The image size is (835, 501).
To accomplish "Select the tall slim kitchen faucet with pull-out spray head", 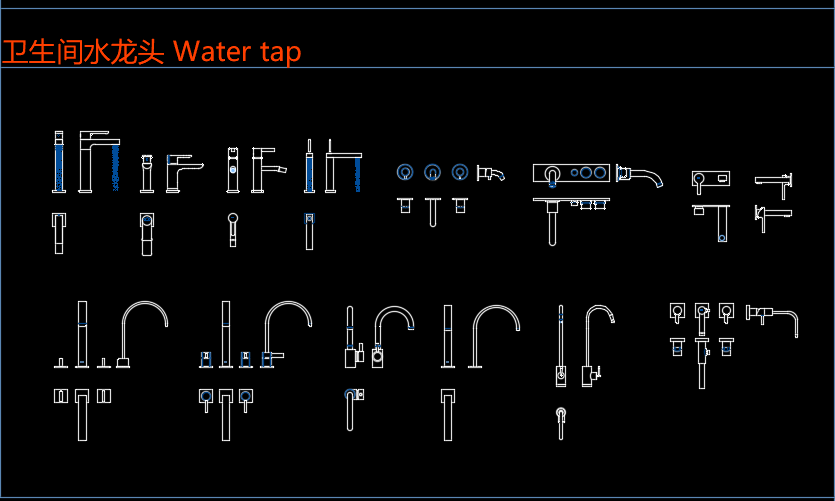I will tap(599, 346).
